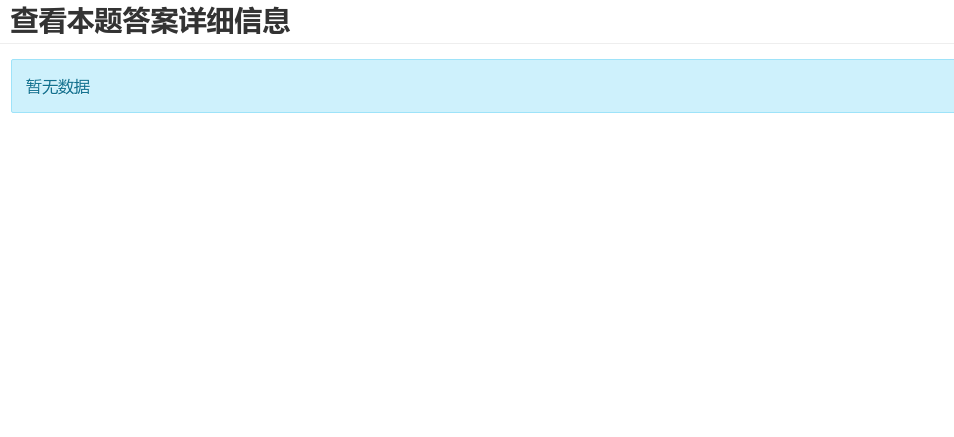Click 数据 in the no-data notice
The image size is (954, 437).
click(x=74, y=87)
